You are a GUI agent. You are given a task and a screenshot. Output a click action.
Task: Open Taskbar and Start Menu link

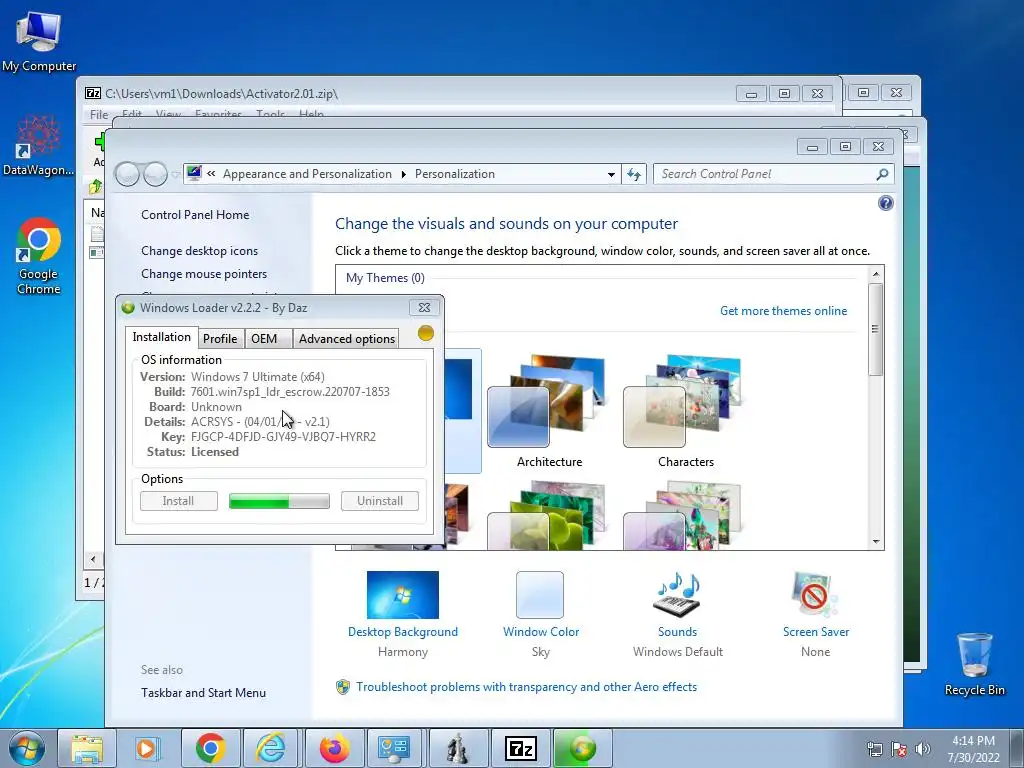203,693
